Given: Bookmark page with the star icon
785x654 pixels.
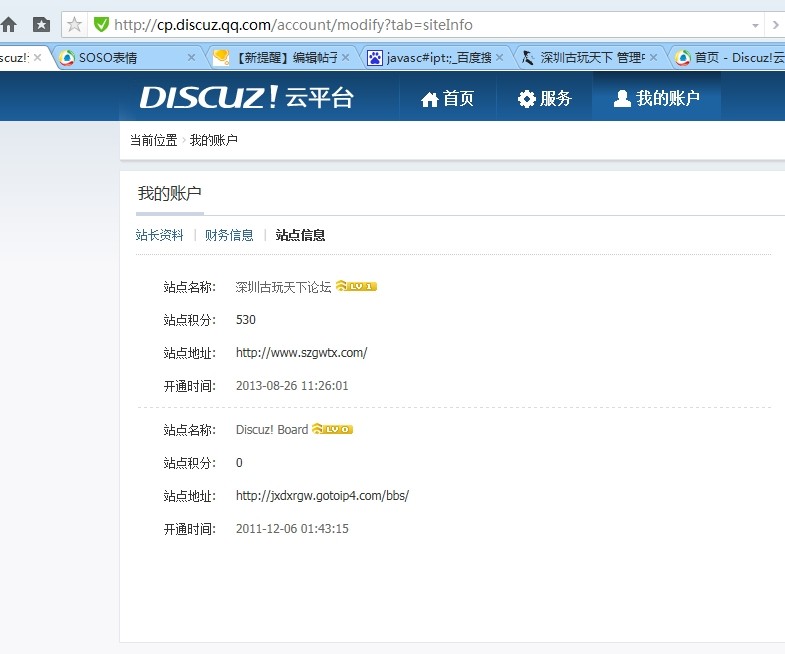Looking at the screenshot, I should coord(75,24).
